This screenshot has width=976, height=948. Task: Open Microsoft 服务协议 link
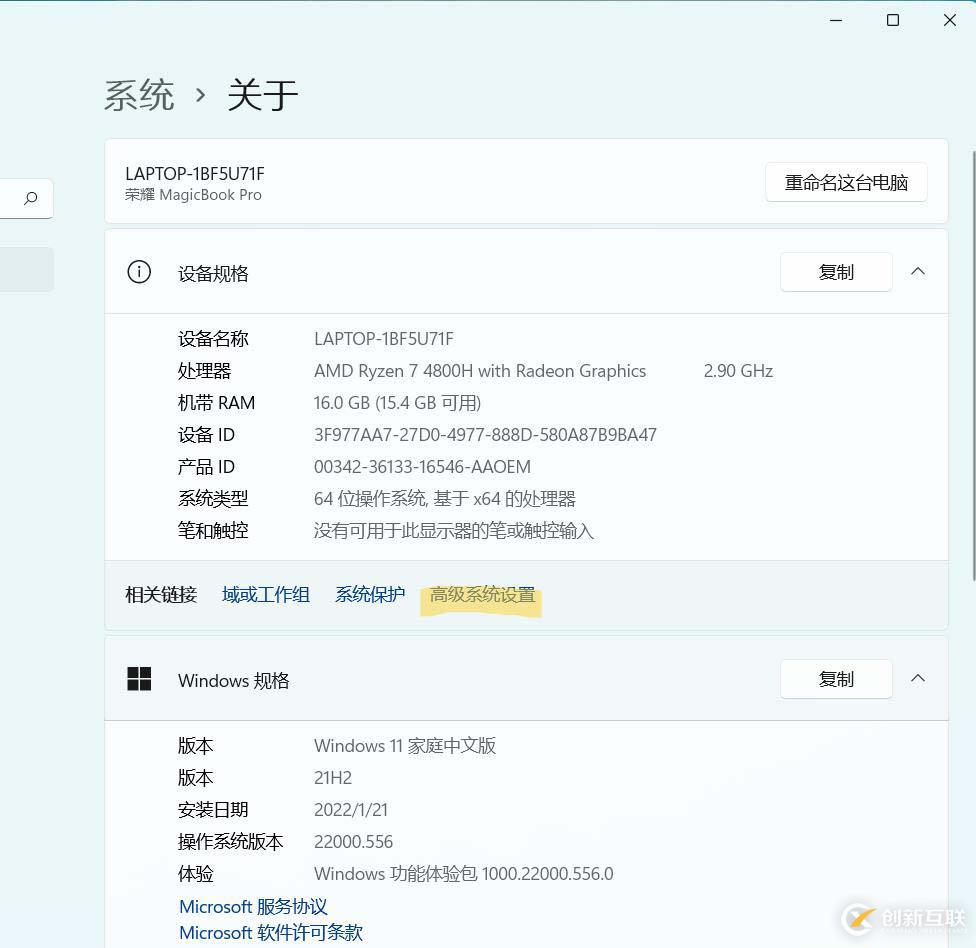click(253, 907)
